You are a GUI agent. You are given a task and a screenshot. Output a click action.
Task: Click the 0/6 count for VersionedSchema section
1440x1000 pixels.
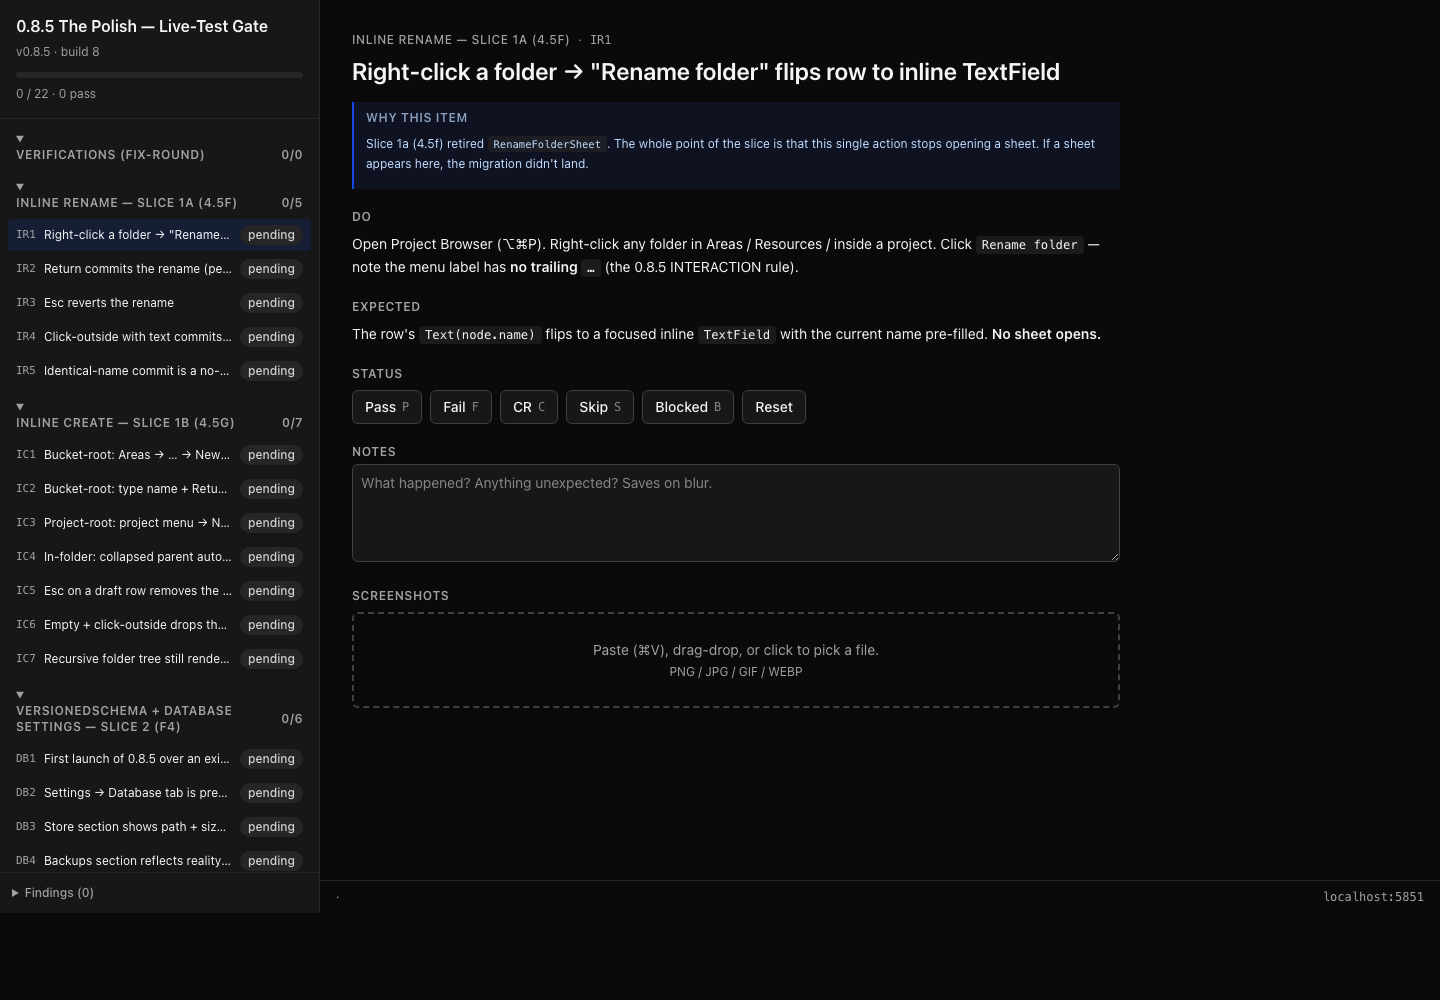coord(292,719)
